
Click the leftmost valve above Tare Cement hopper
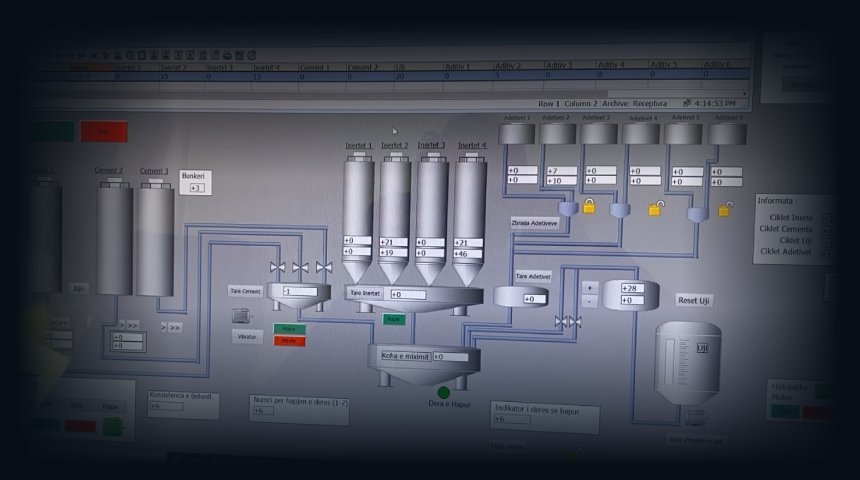click(277, 267)
